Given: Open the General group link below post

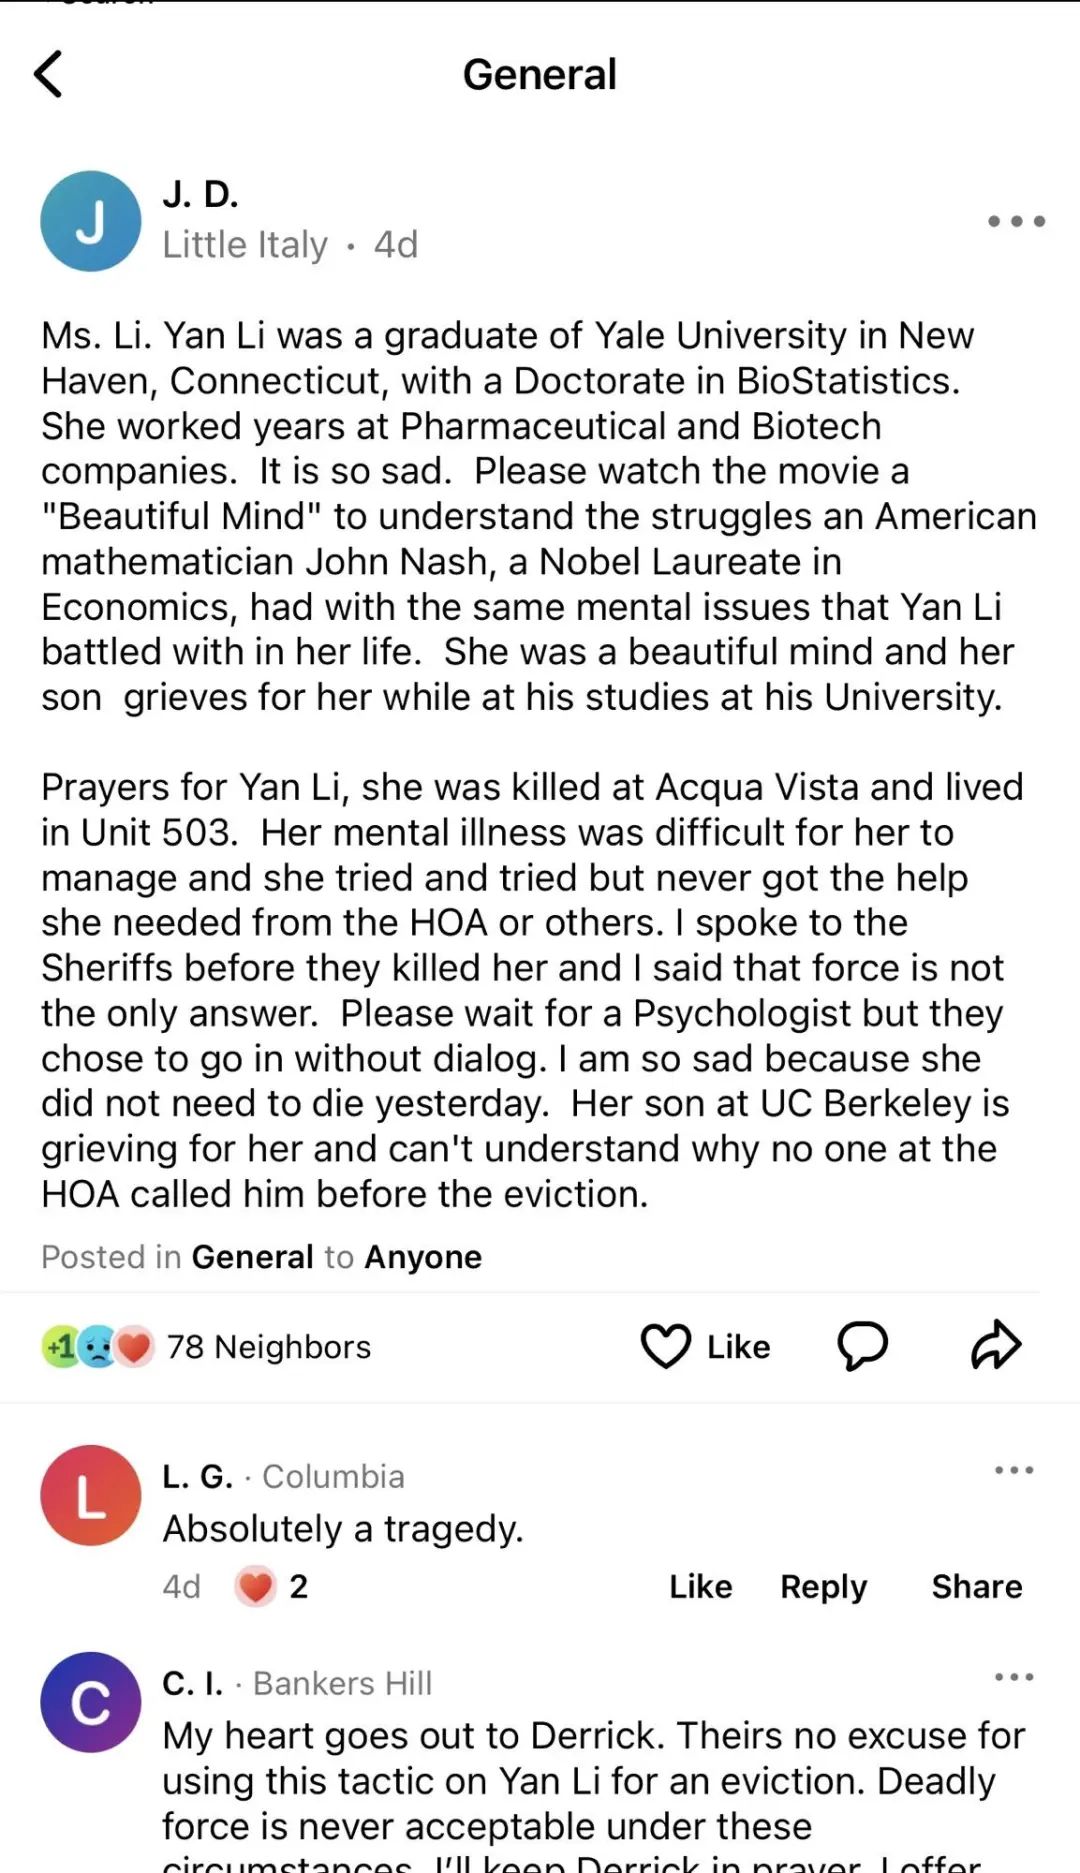Looking at the screenshot, I should (x=252, y=1257).
